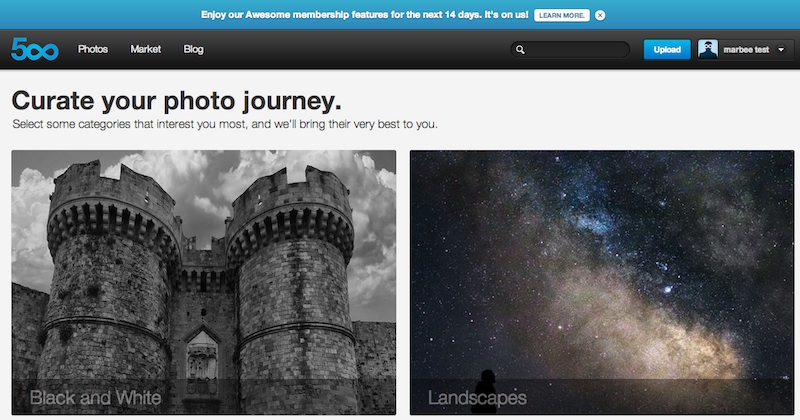Image resolution: width=800 pixels, height=420 pixels.
Task: Select the castle towers category photo
Action: click(204, 282)
